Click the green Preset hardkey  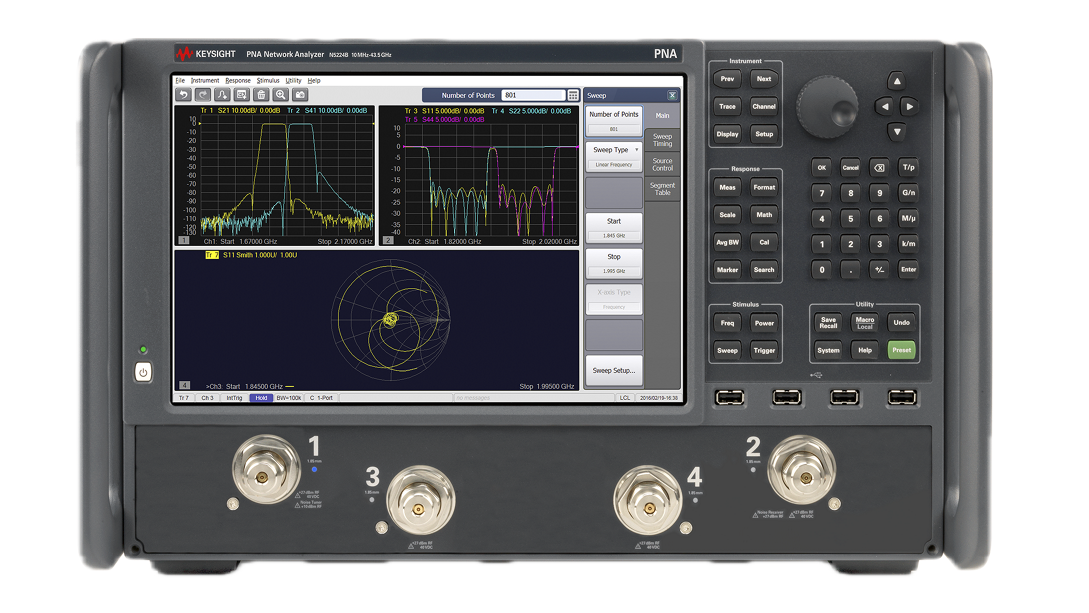pyautogui.click(x=901, y=350)
